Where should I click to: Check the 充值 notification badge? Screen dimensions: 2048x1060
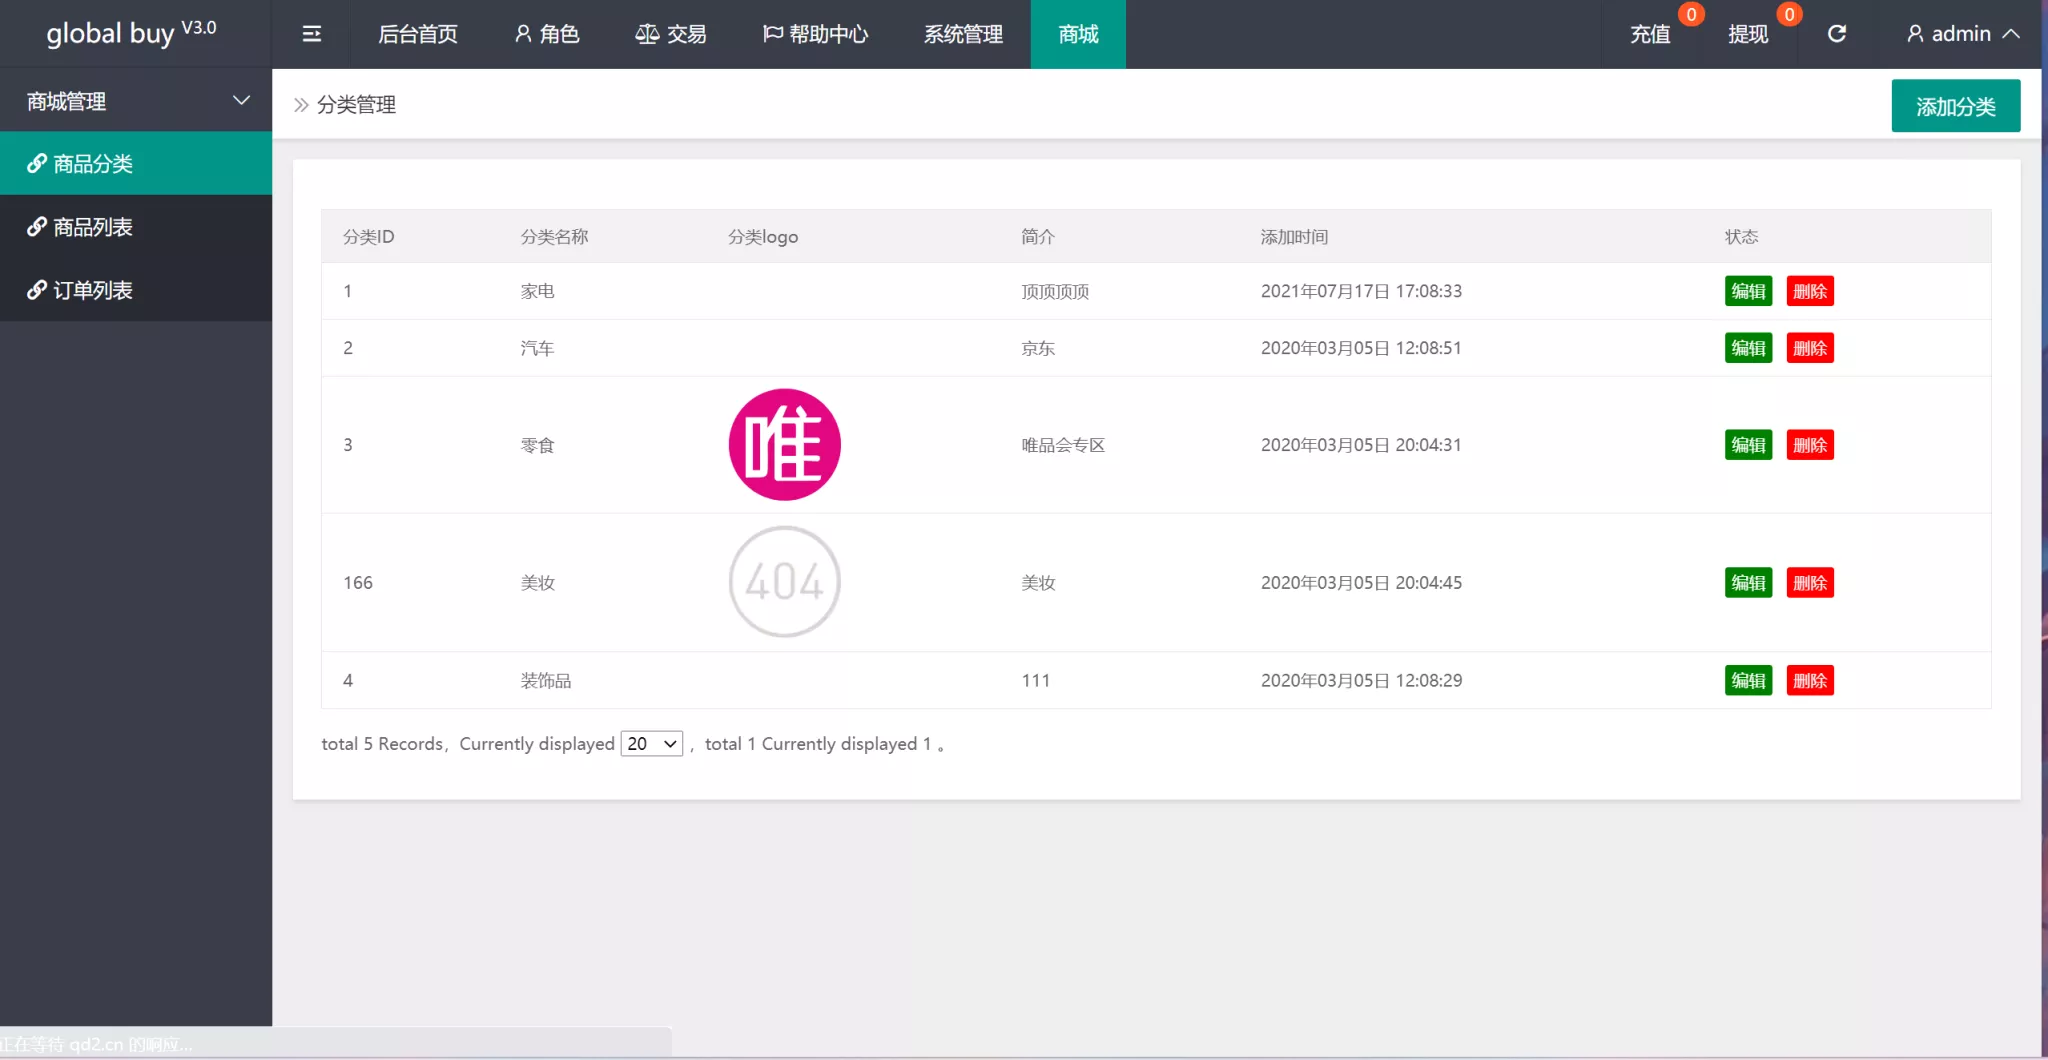(x=1691, y=14)
